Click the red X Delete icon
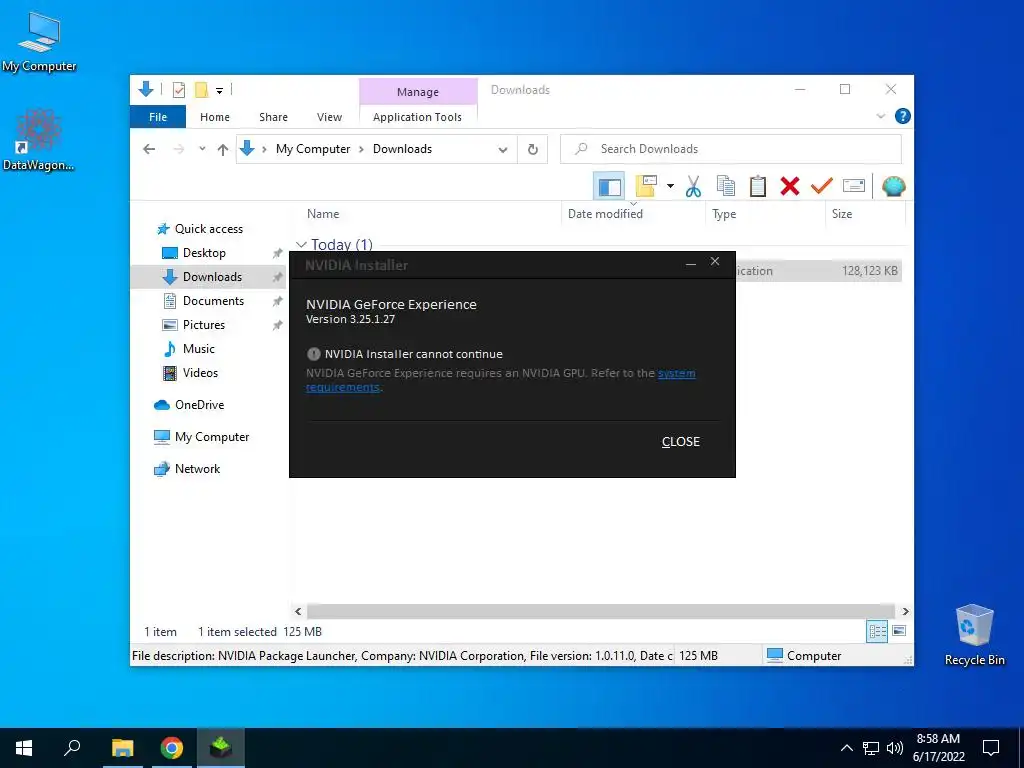The width and height of the screenshot is (1024, 768). (790, 186)
